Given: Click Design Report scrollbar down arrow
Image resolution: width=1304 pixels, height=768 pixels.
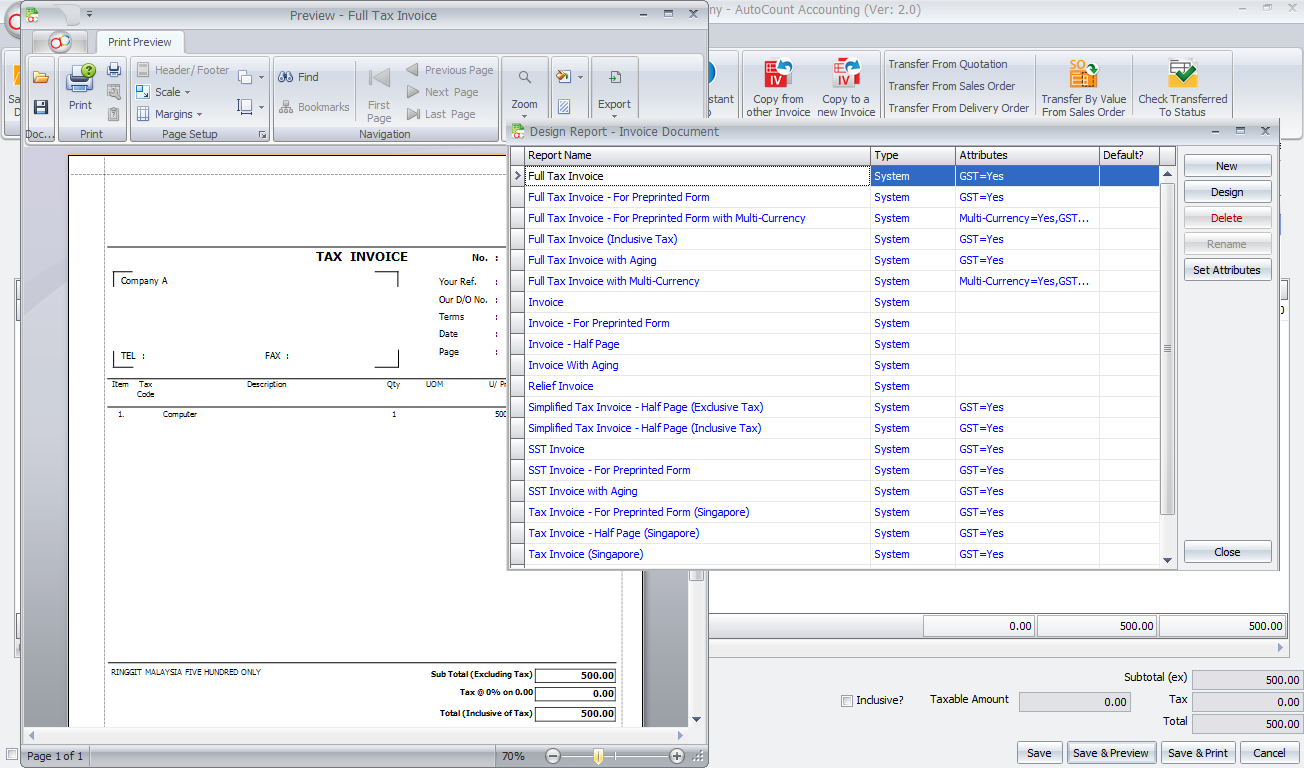Looking at the screenshot, I should click(x=1167, y=560).
